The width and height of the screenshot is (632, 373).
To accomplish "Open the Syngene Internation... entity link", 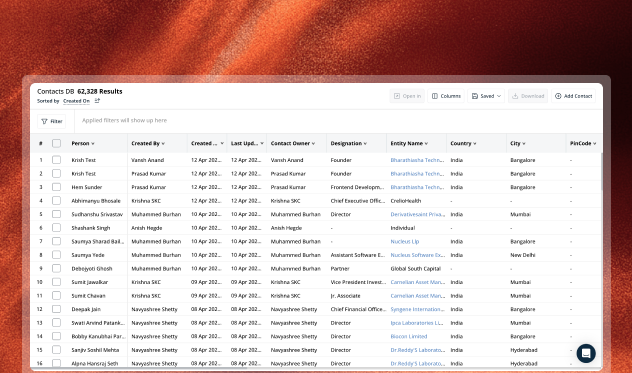I will coord(417,309).
